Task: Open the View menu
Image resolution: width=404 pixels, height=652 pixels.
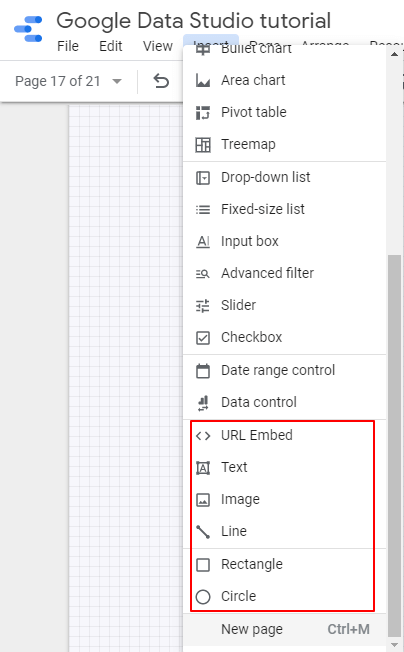Action: 158,46
